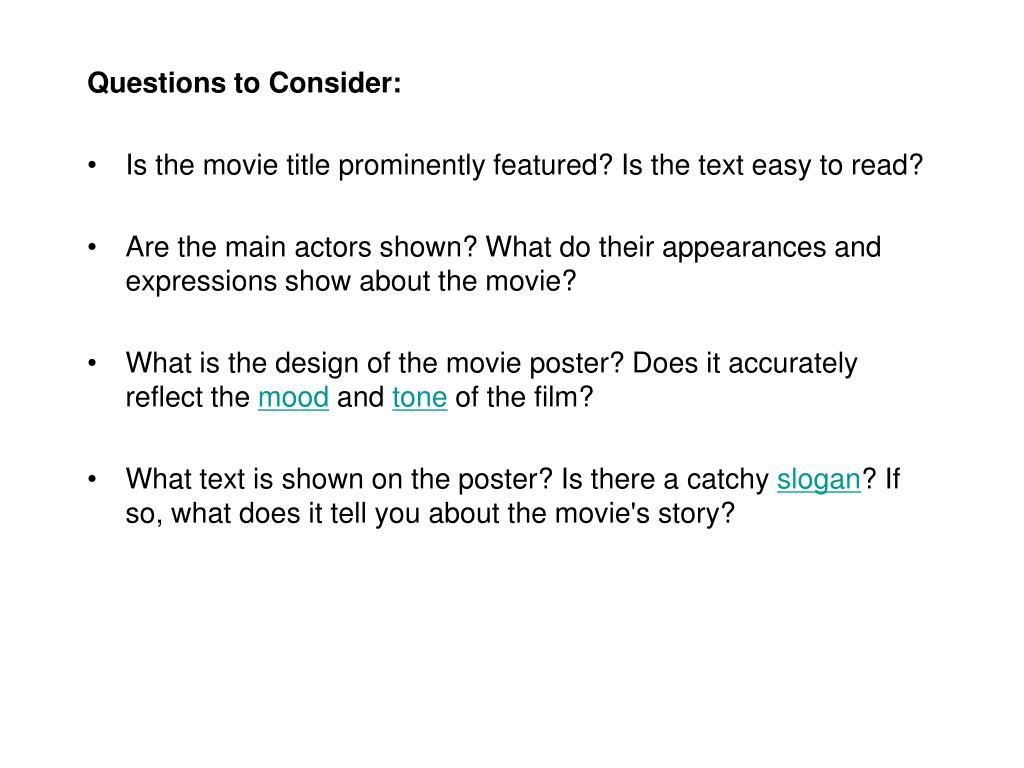Screen dimensions: 1024x768
Task: Click the bullet marker before 'Are the main actors'
Action: point(92,248)
